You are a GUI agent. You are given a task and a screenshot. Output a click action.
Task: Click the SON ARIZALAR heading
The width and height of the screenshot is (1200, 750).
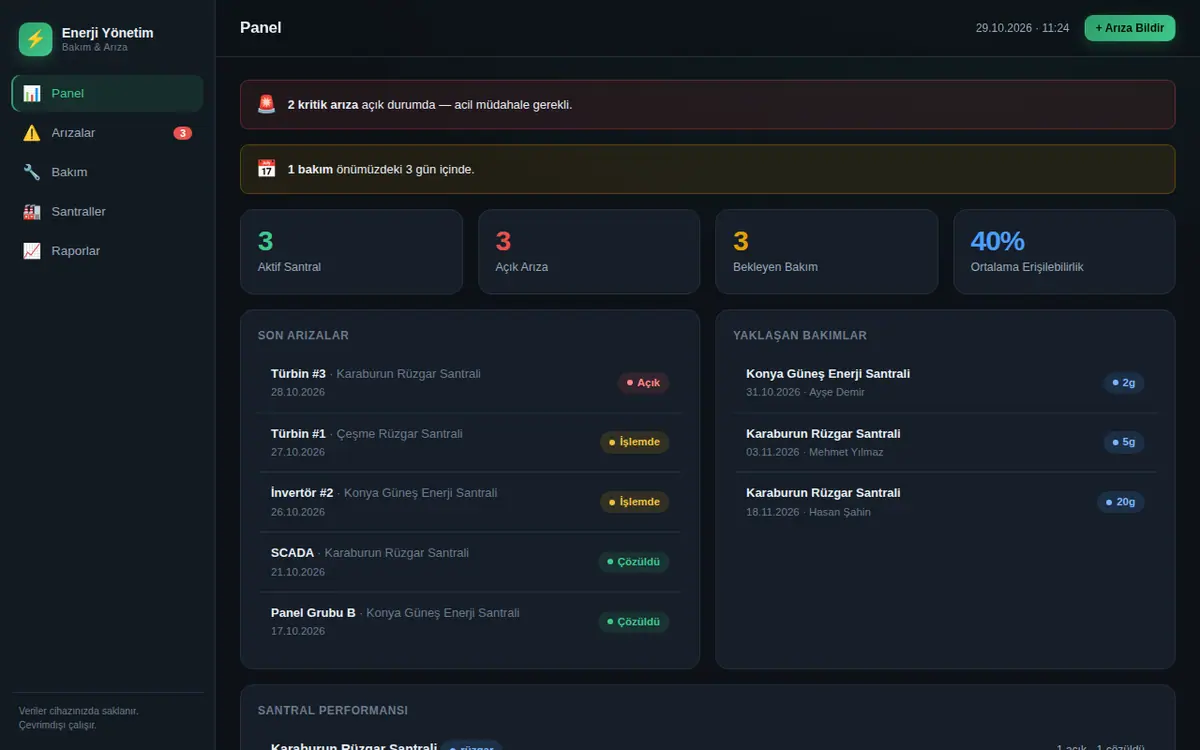pyautogui.click(x=303, y=336)
